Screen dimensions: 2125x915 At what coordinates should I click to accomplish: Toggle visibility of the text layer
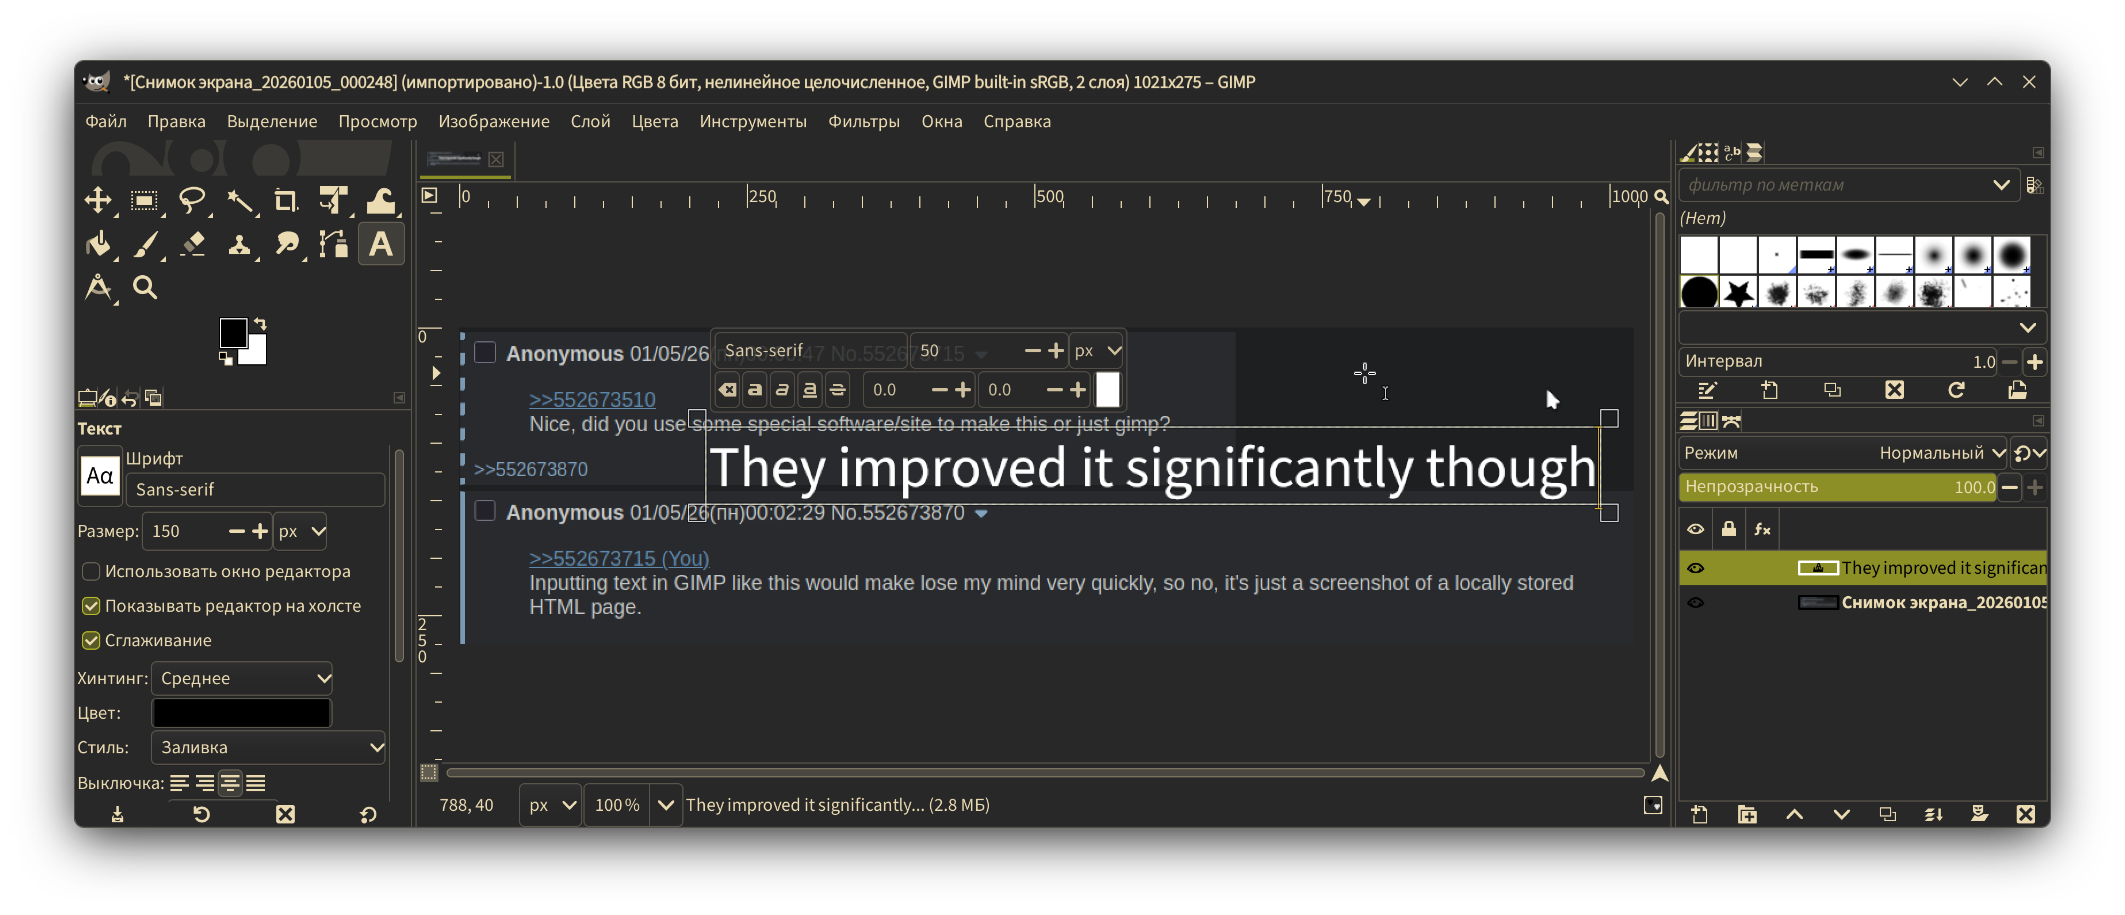[1696, 568]
